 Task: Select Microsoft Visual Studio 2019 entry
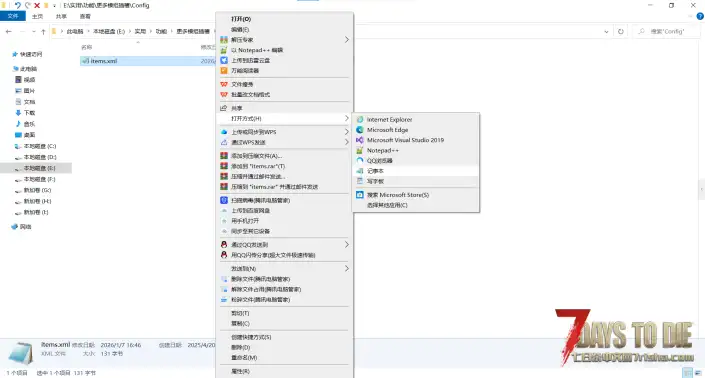(x=416, y=140)
